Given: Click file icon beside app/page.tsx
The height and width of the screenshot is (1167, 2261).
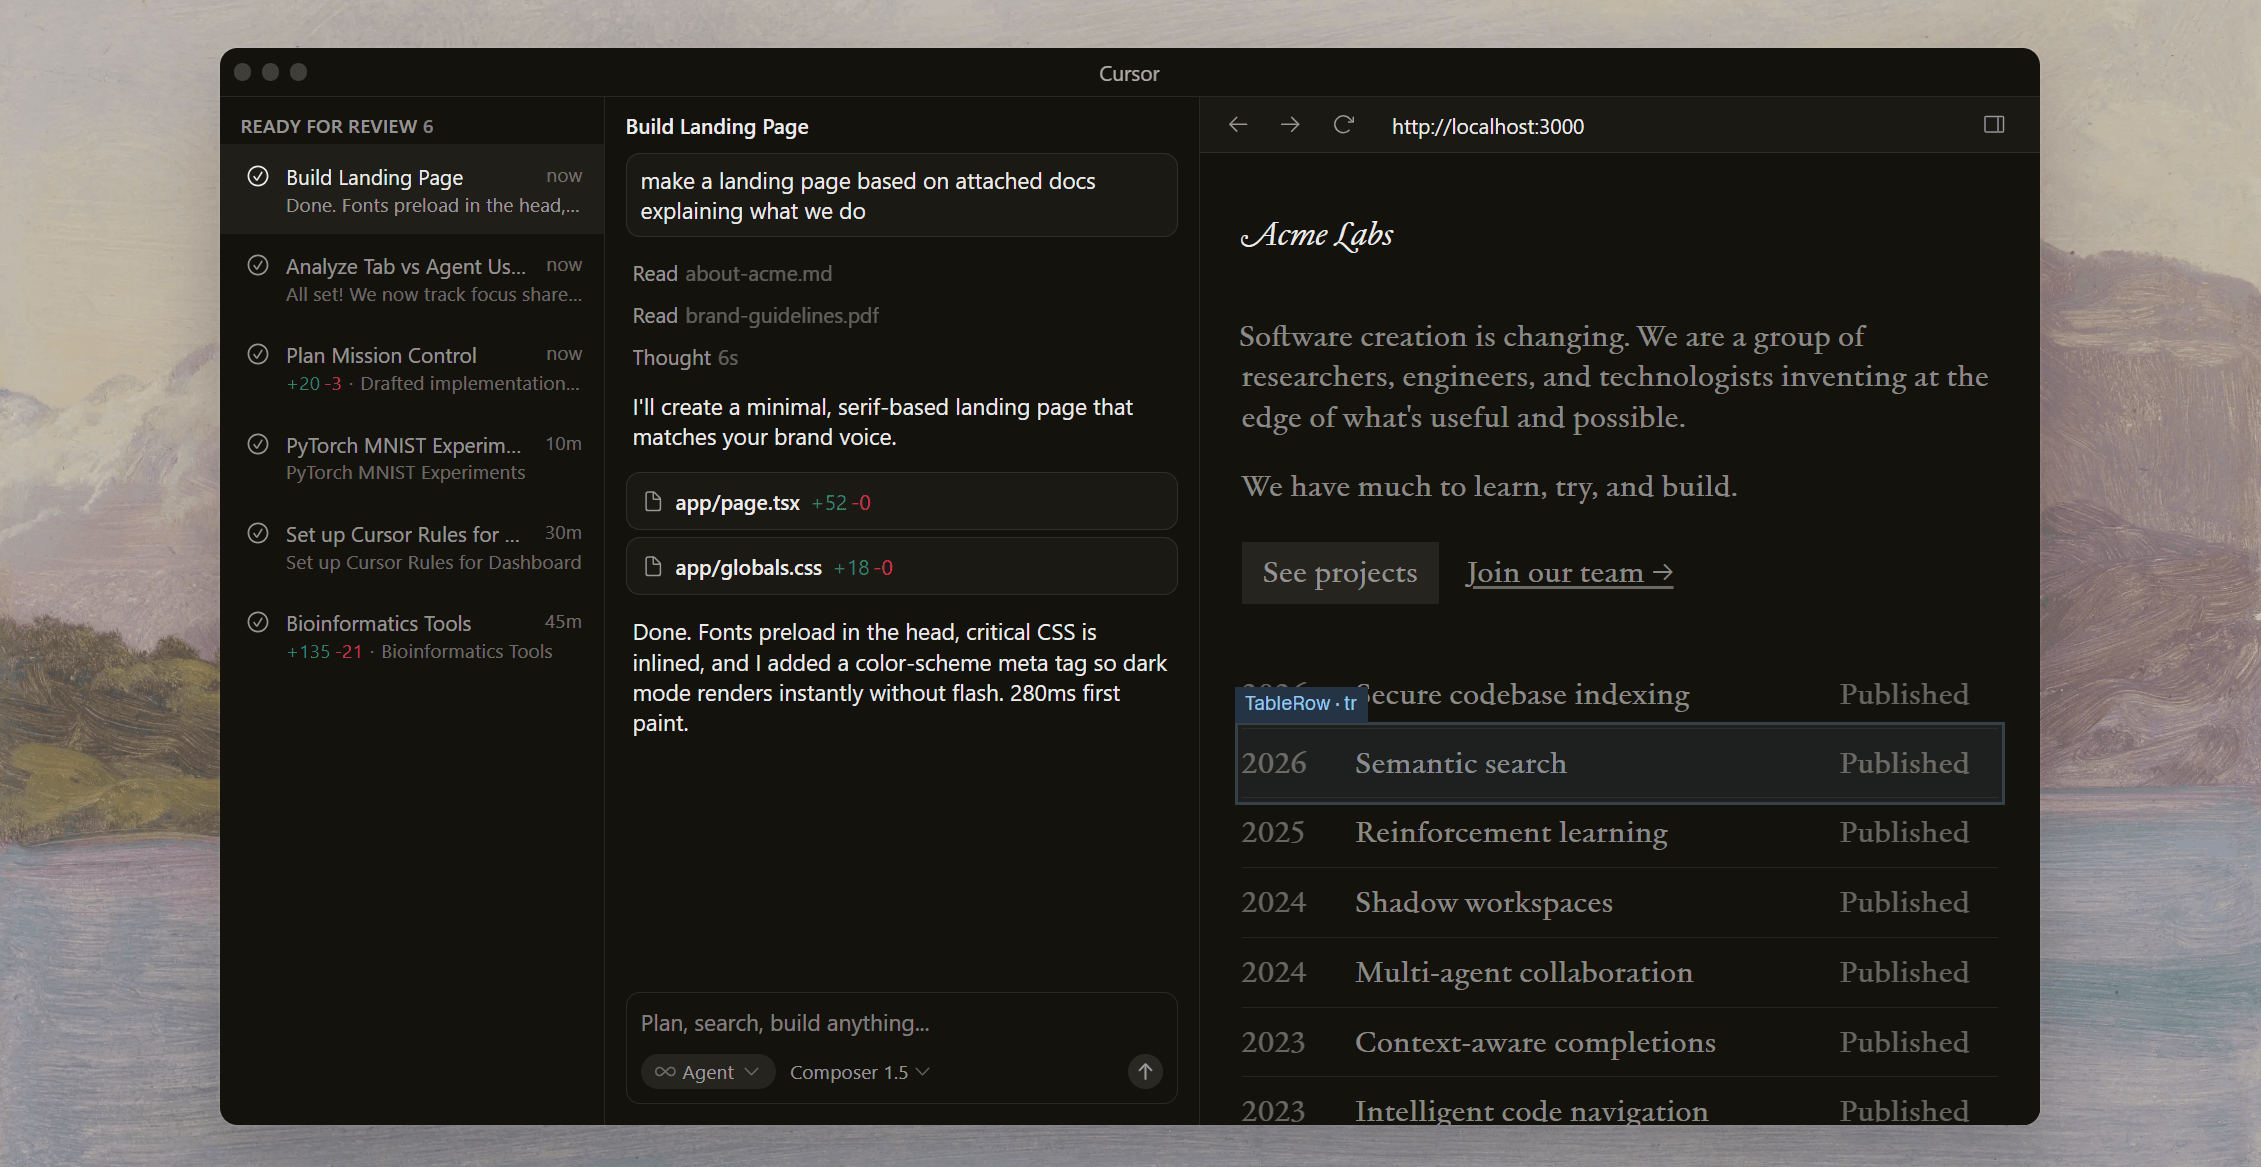Looking at the screenshot, I should coord(653,502).
